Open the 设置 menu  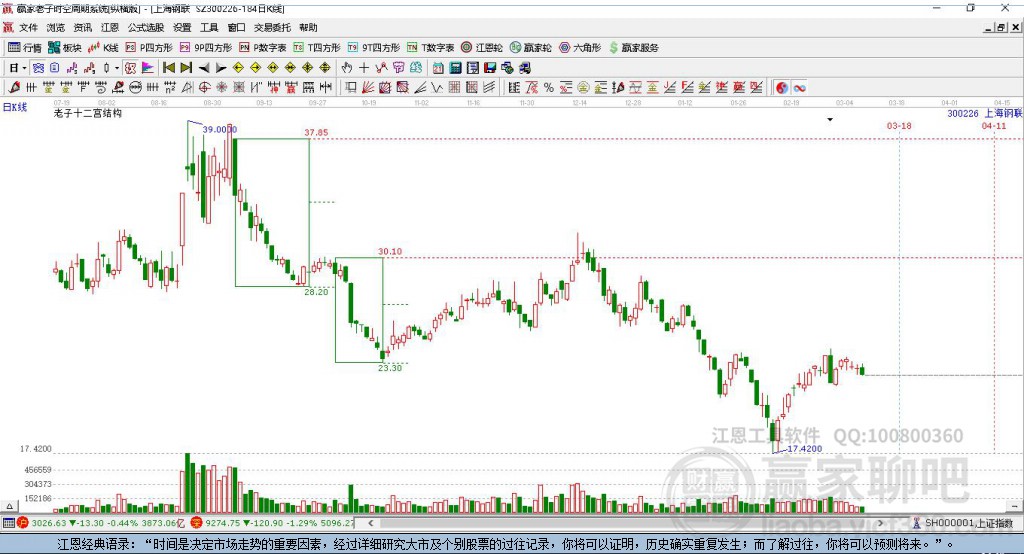(182, 27)
